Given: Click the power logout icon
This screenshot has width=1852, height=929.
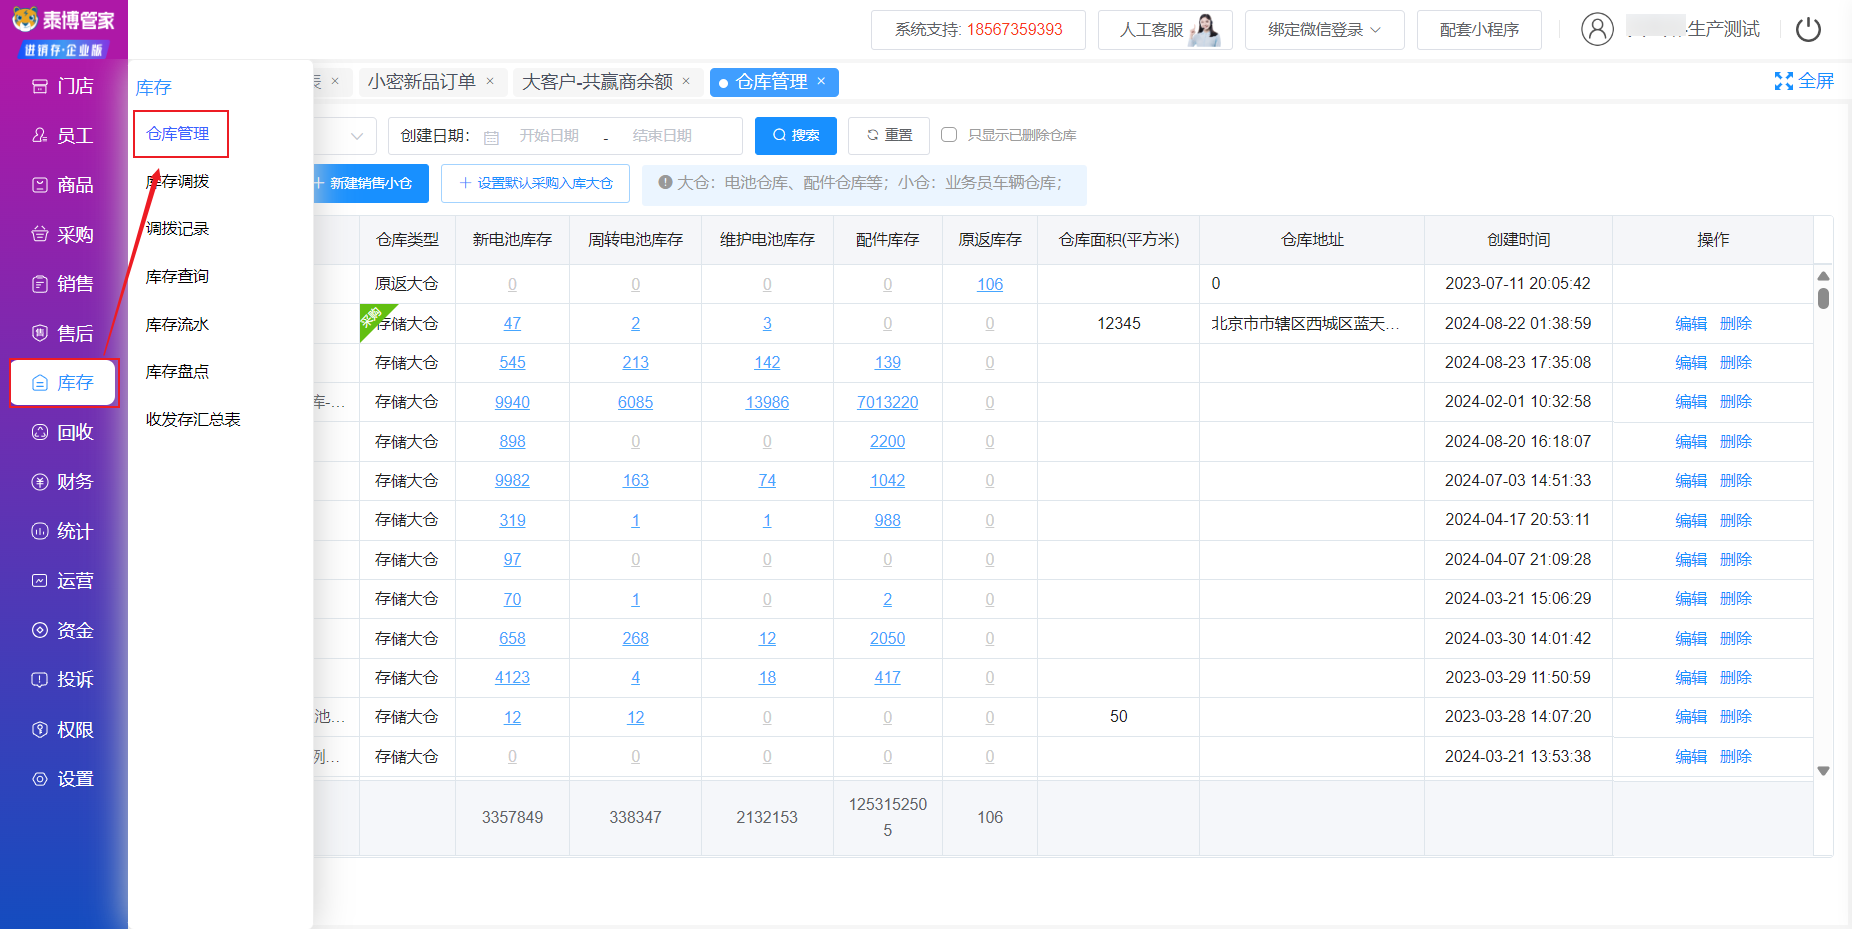Looking at the screenshot, I should (1808, 29).
